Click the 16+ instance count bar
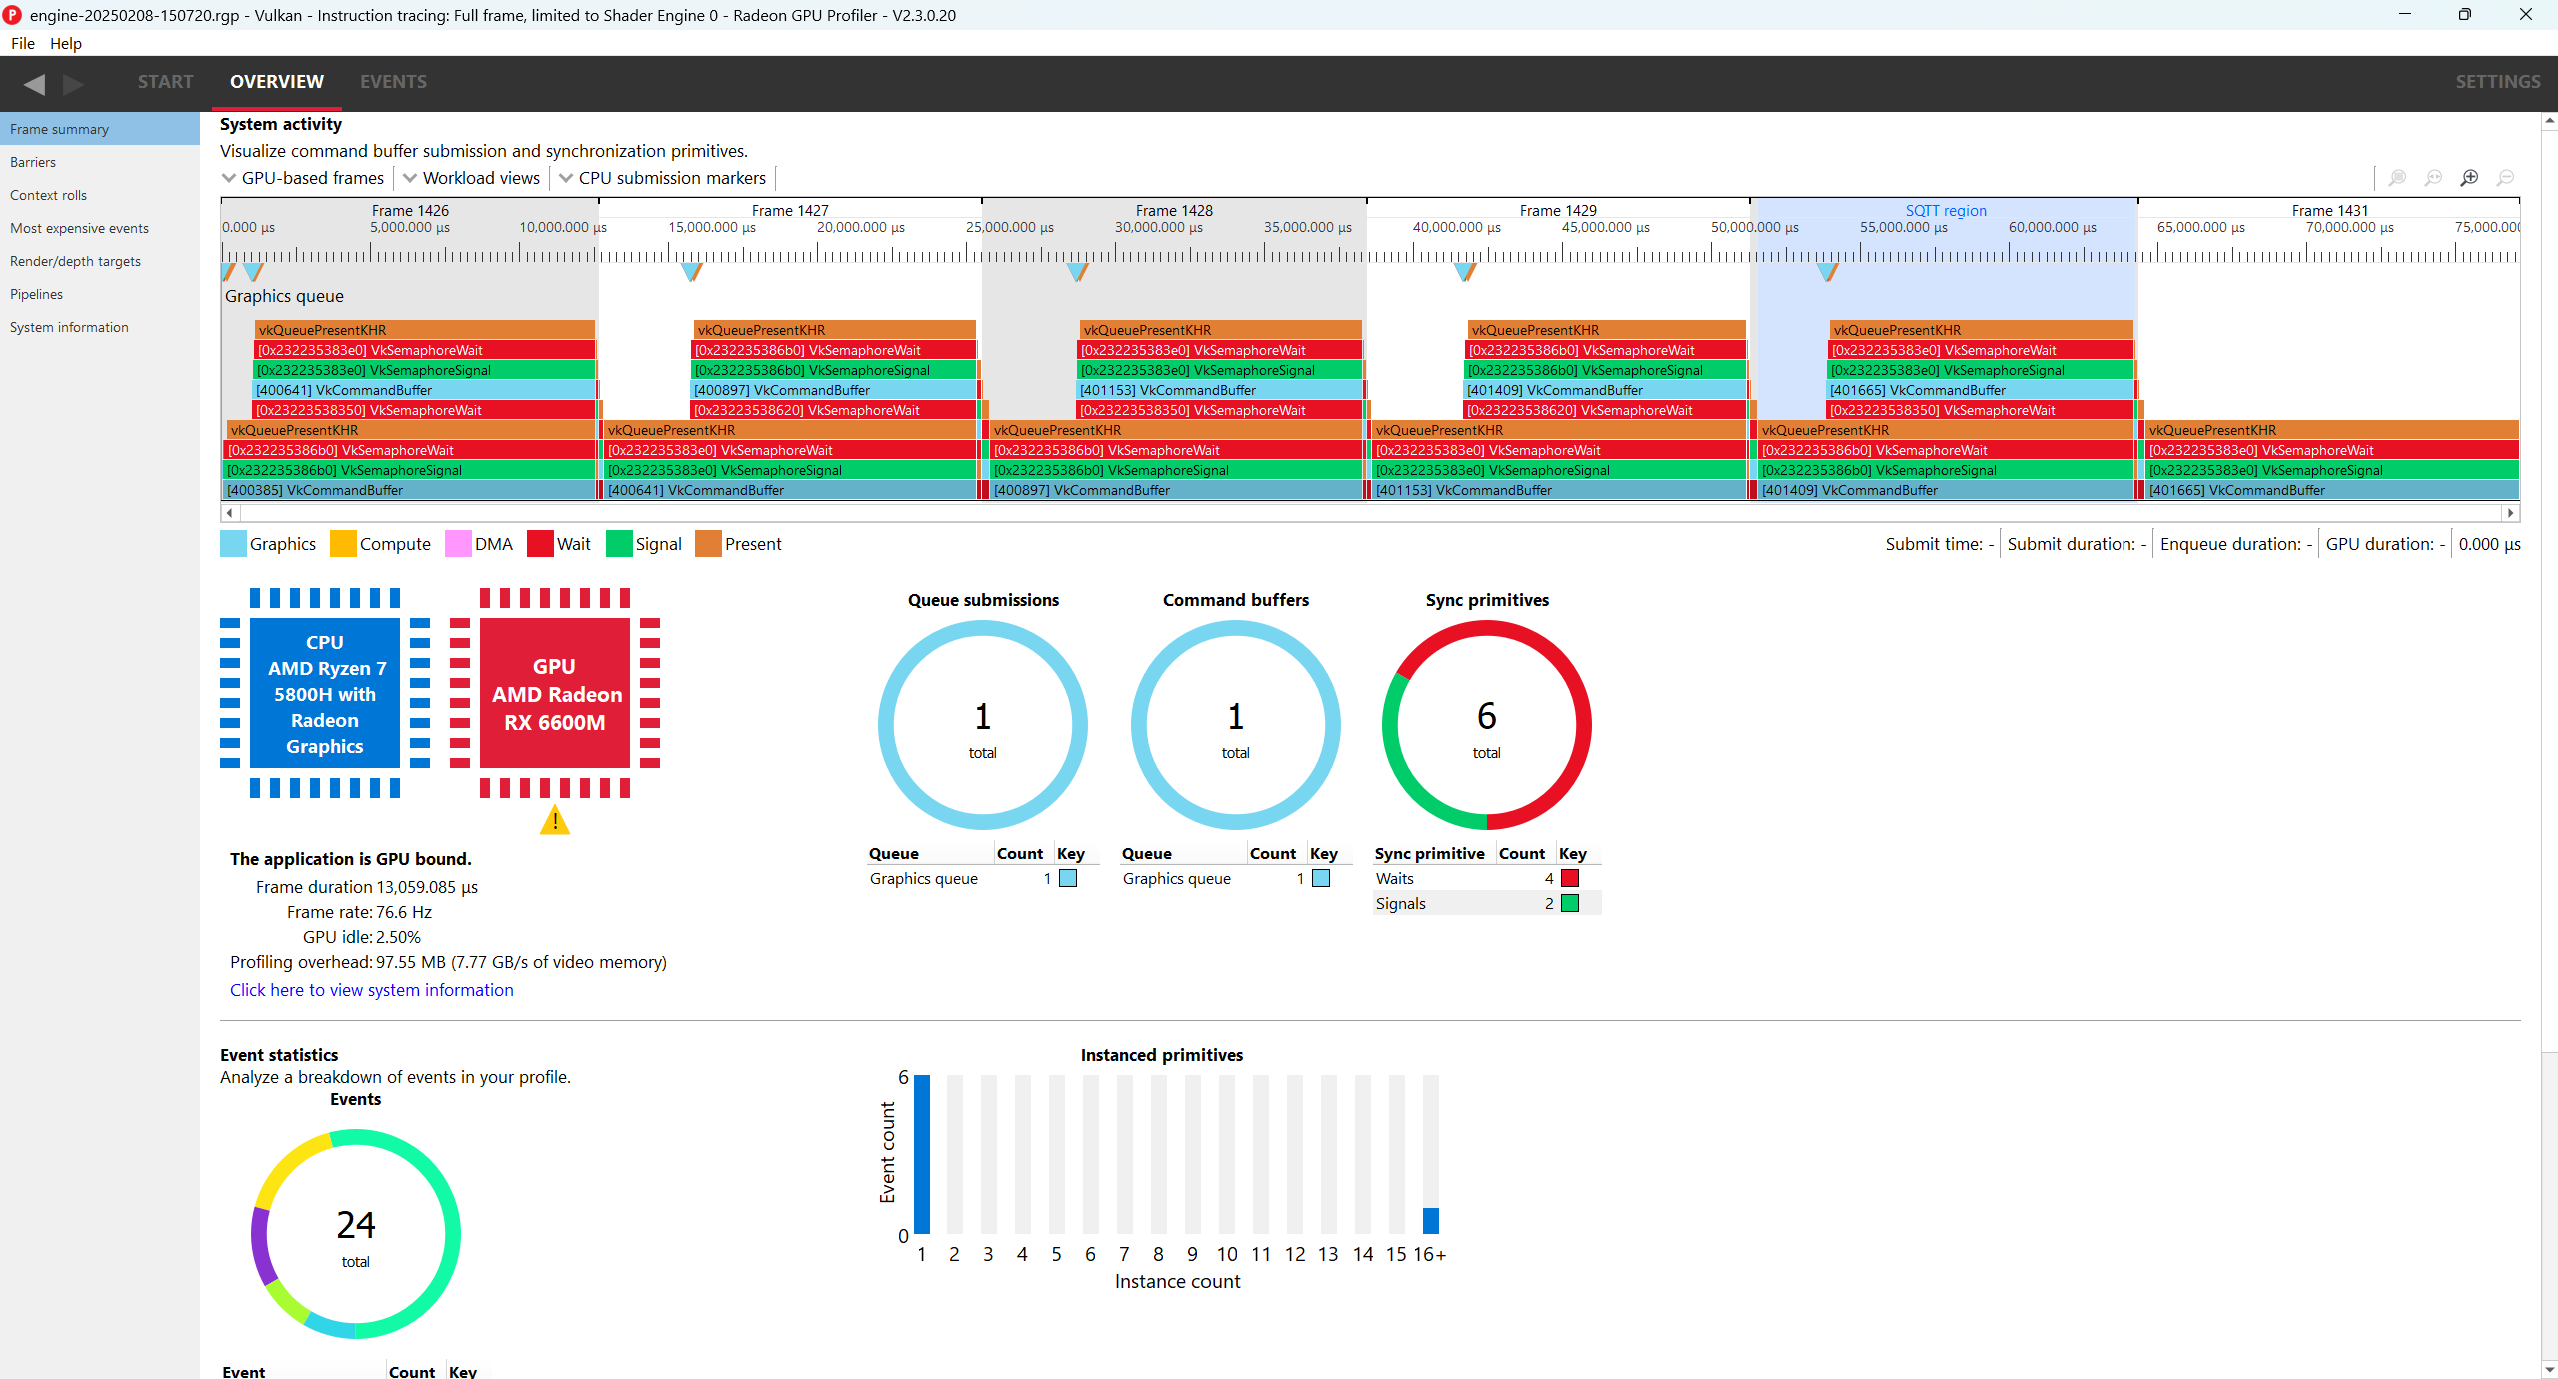Screen dimensions: 2558x1379 1430,1220
